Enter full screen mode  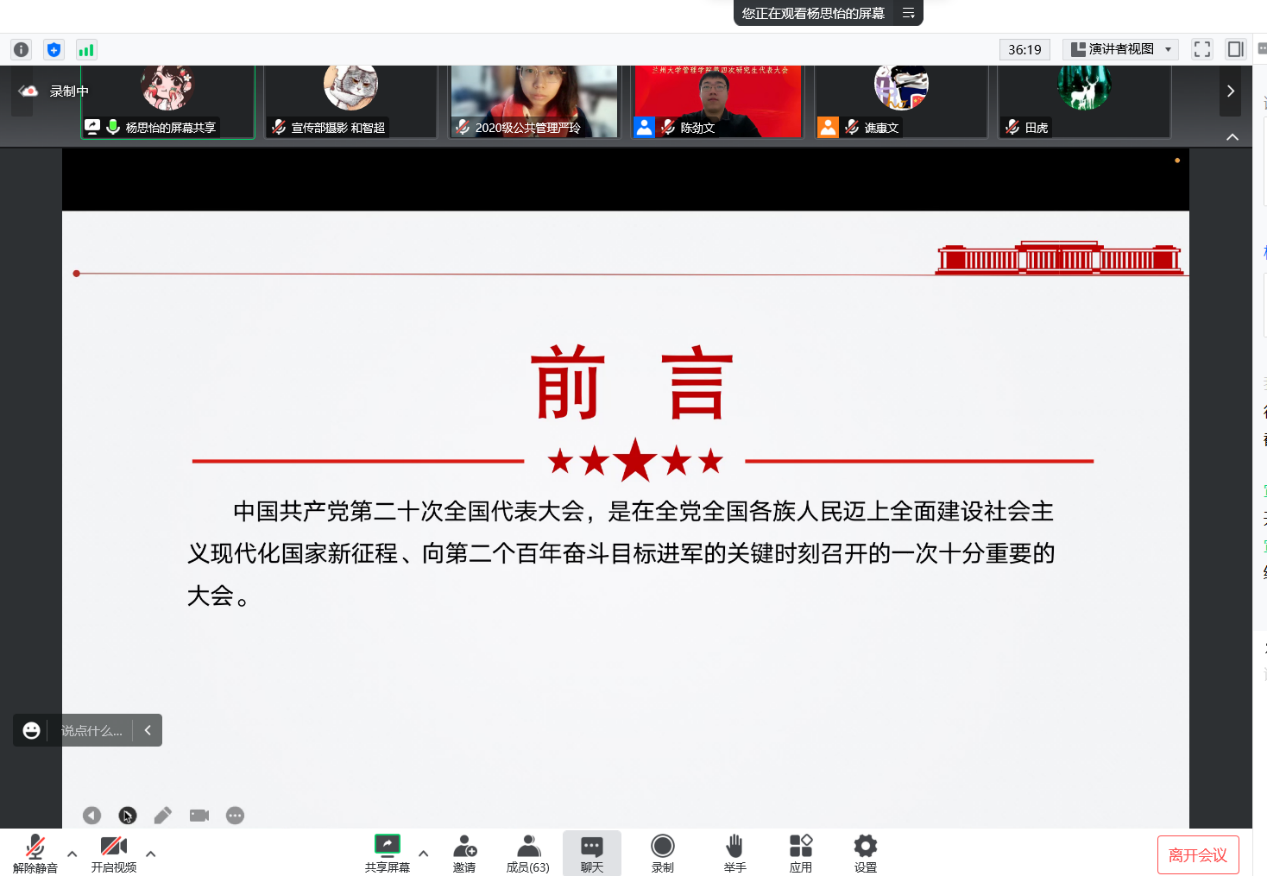point(1202,49)
